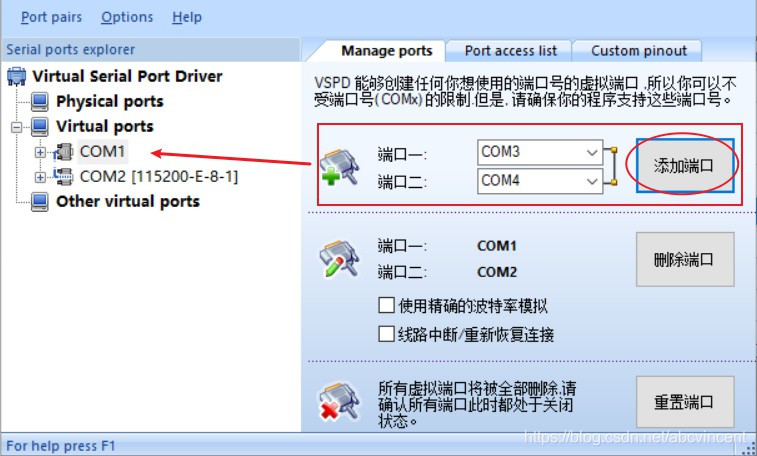Screen dimensions: 757x456
Task: Click the bold COM1 value beside 端口一
Action: coord(497,246)
